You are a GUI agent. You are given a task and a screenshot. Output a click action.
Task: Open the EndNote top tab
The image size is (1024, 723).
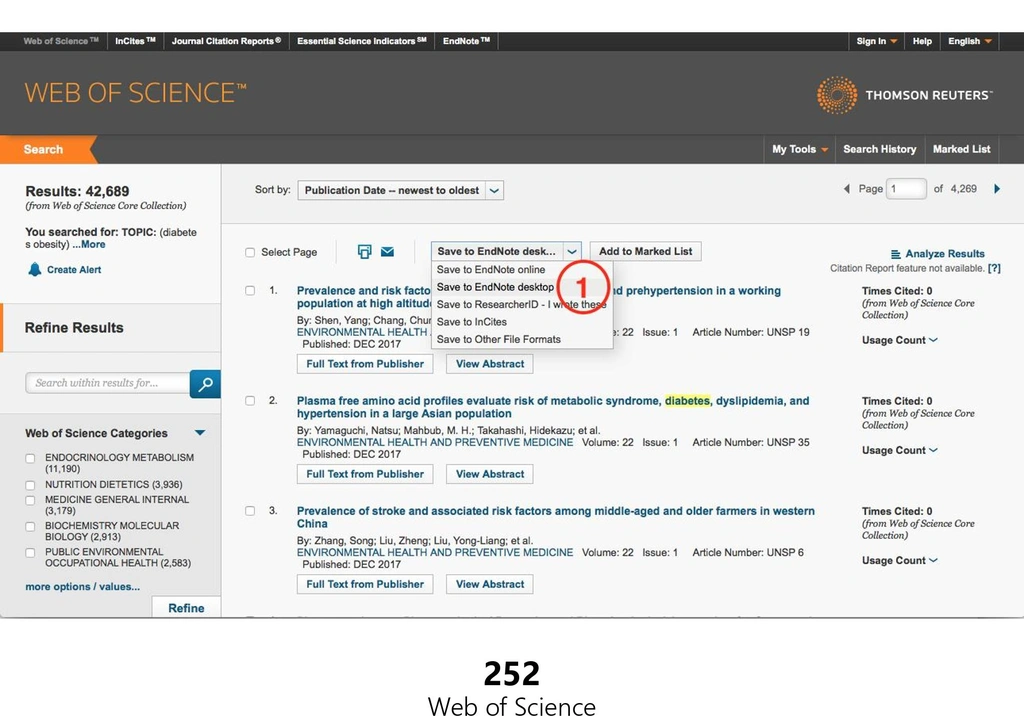pyautogui.click(x=466, y=41)
